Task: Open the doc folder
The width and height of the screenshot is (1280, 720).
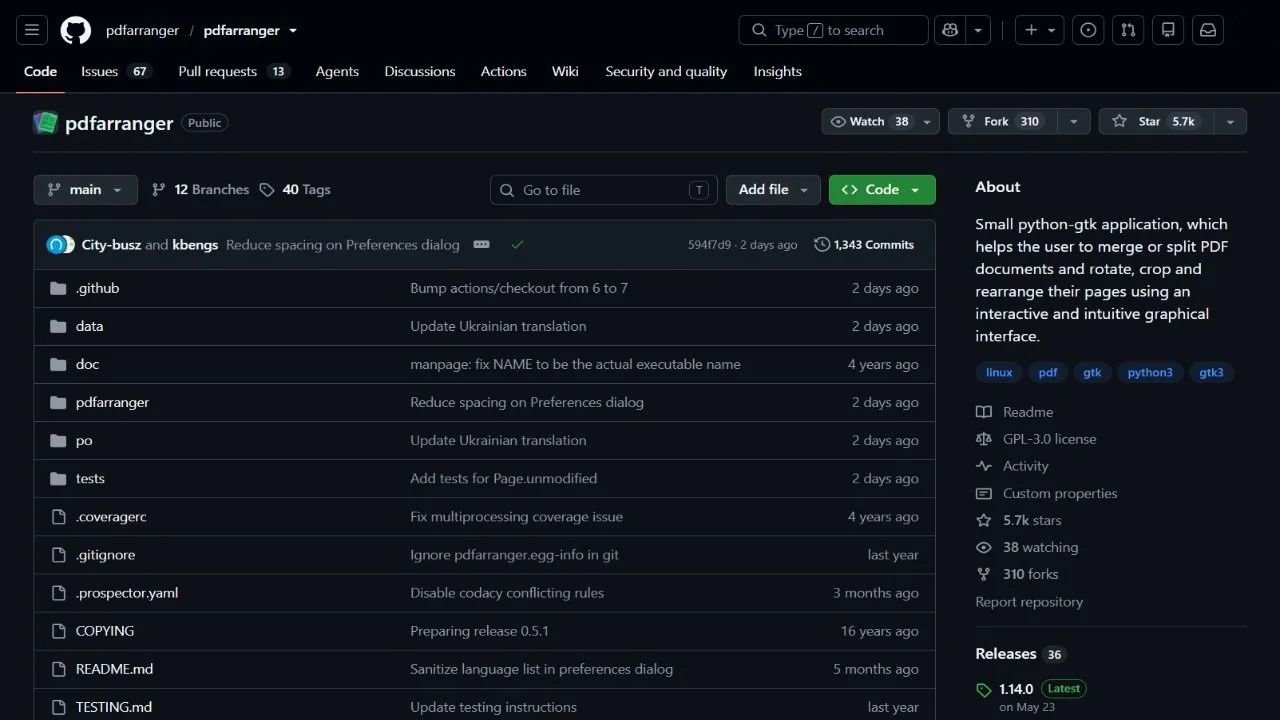Action: point(87,364)
